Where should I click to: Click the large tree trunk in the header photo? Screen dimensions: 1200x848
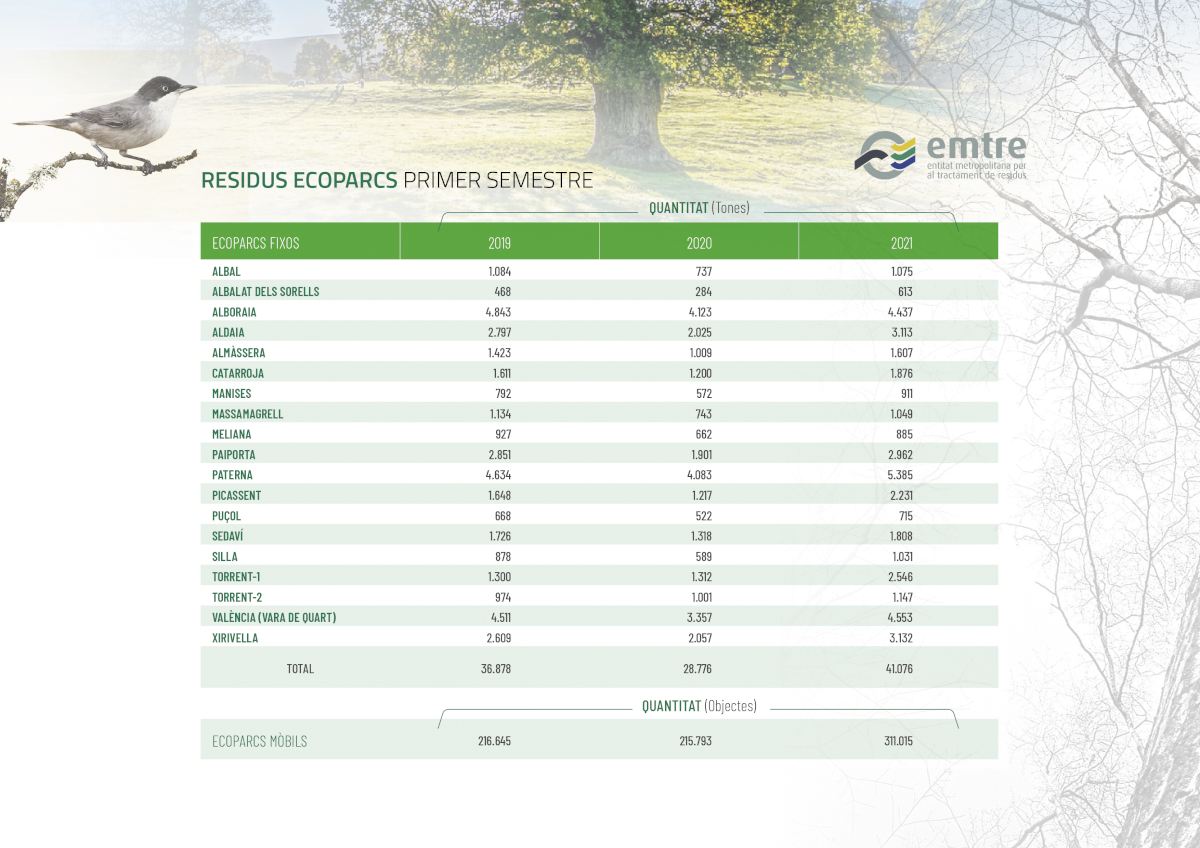tap(627, 120)
